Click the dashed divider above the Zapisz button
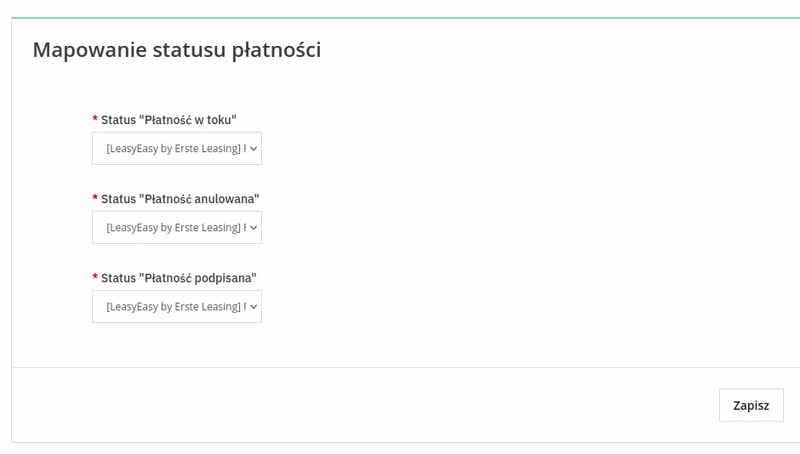Screen dimensions: 800x454 coord(400,367)
